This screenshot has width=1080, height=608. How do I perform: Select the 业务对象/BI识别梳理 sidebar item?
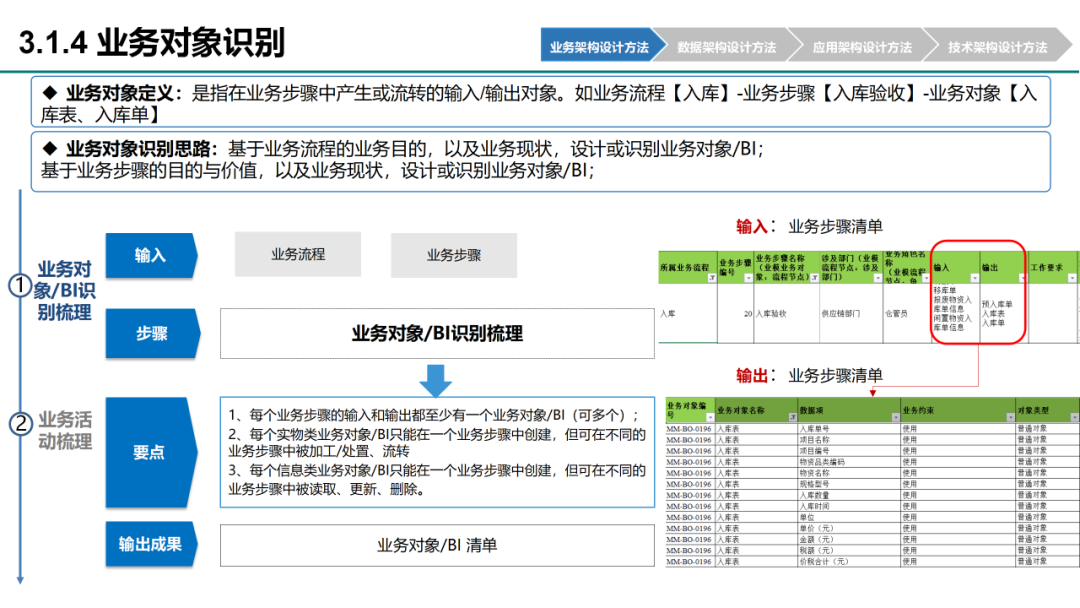[65, 291]
